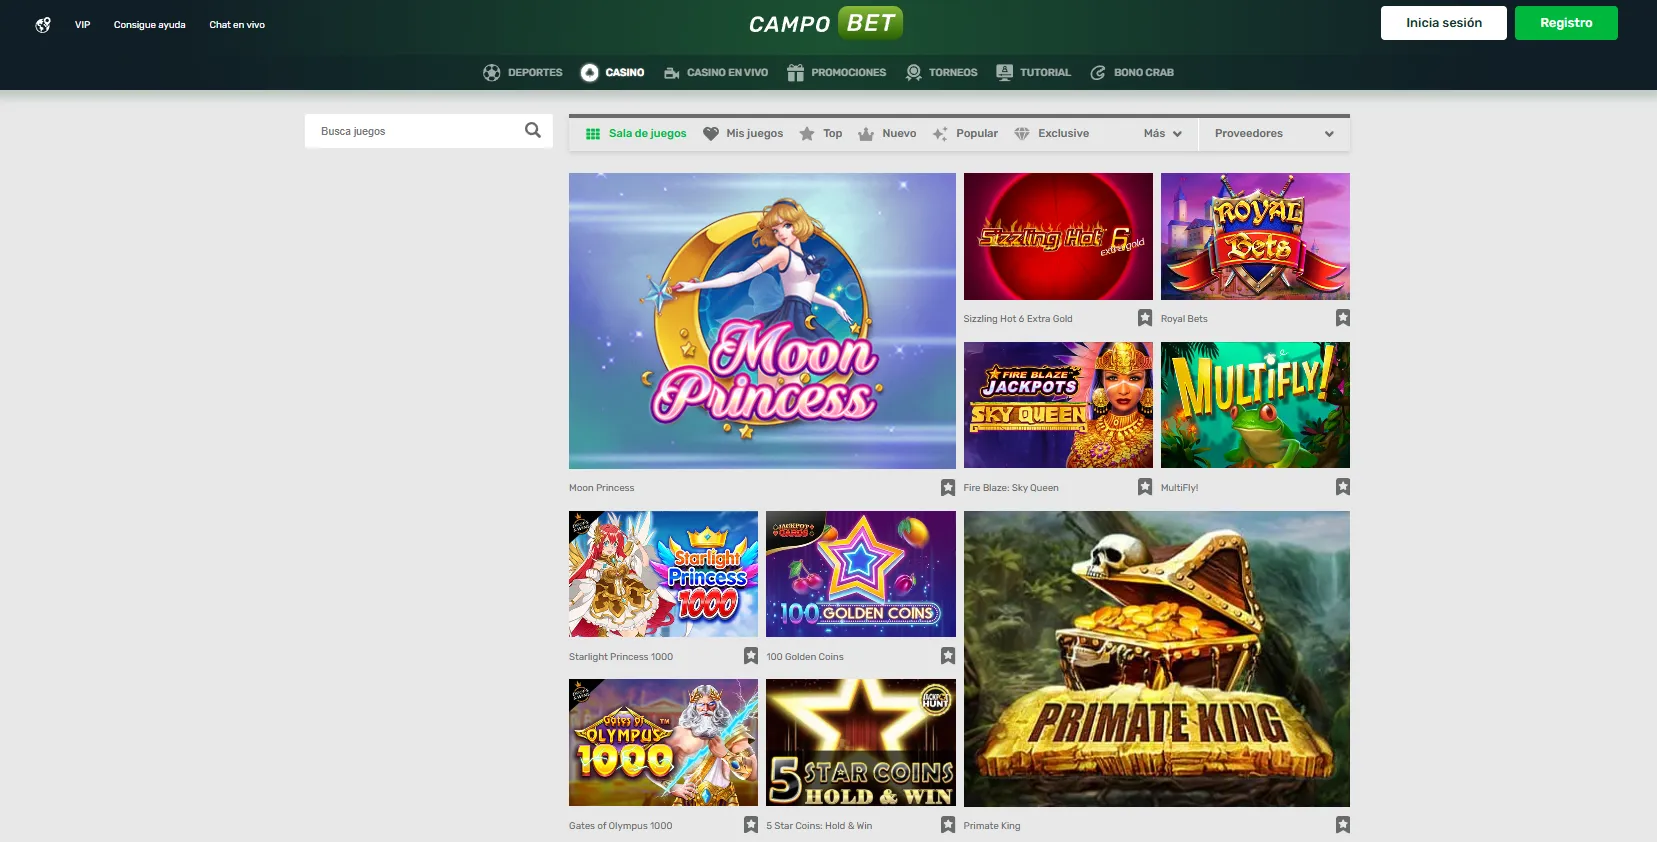
Task: Click the search magnifier icon
Action: 533,130
